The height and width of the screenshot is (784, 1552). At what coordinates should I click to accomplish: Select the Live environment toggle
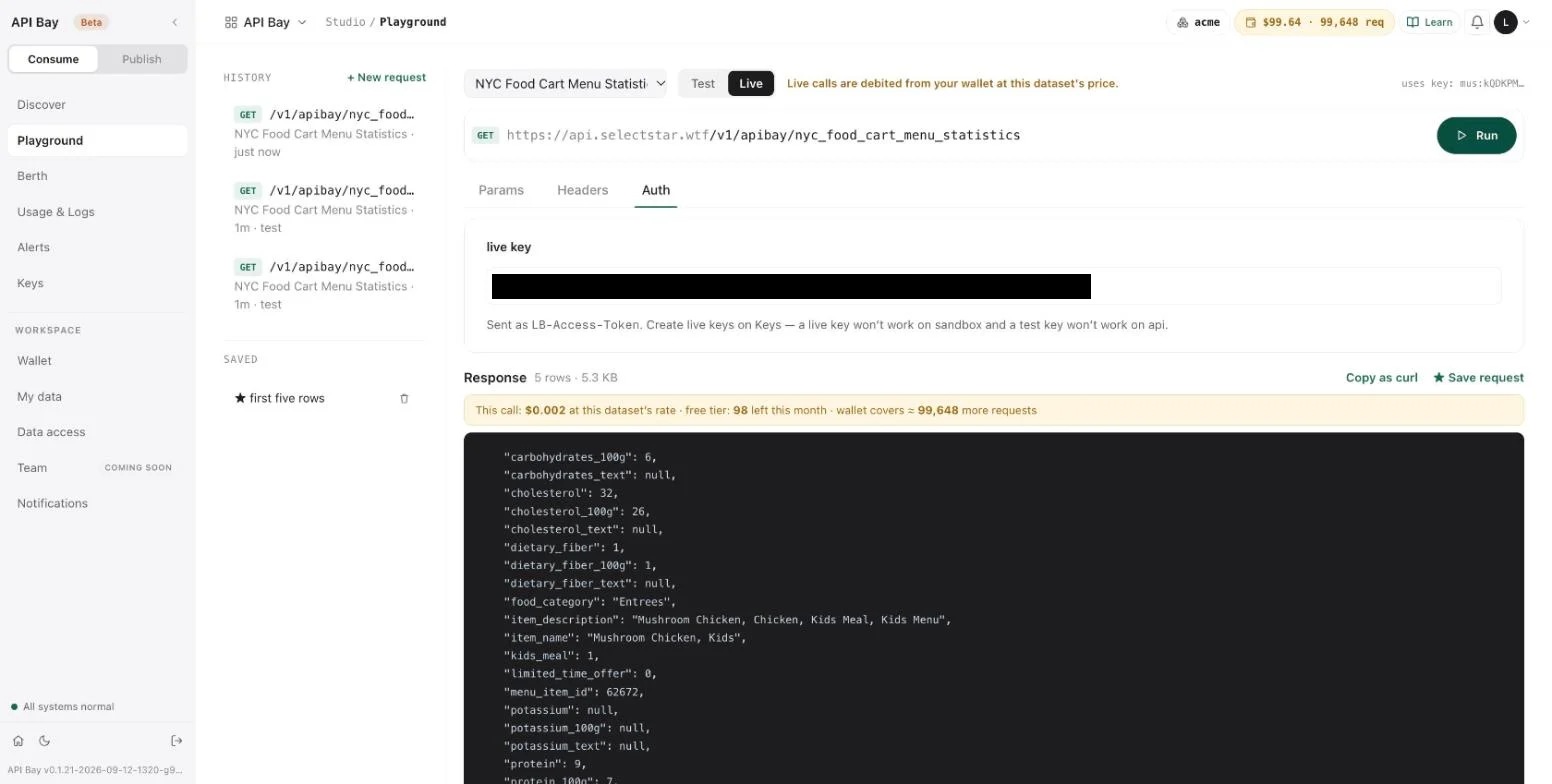(x=751, y=84)
